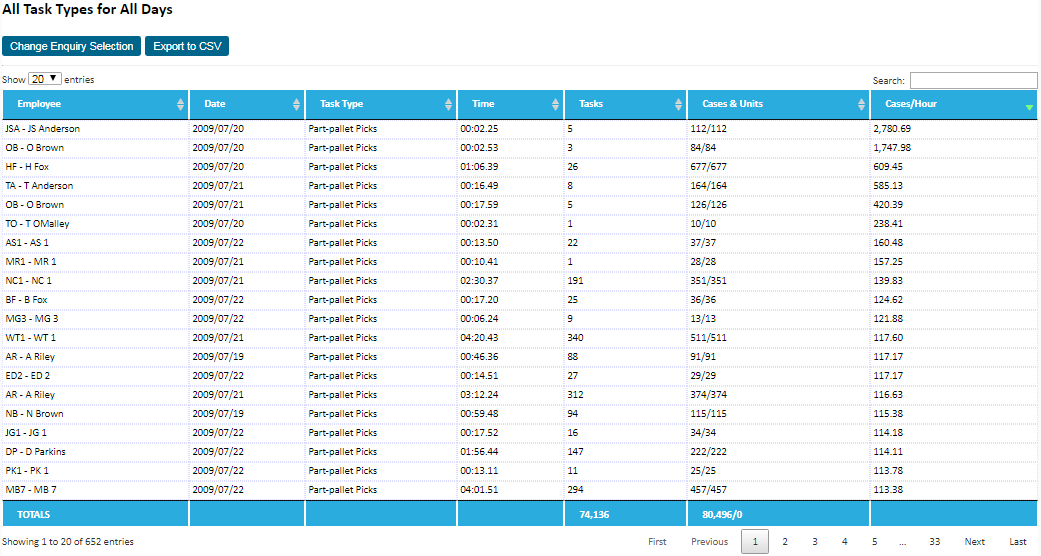Sort by the Task Type header label

pyautogui.click(x=341, y=104)
